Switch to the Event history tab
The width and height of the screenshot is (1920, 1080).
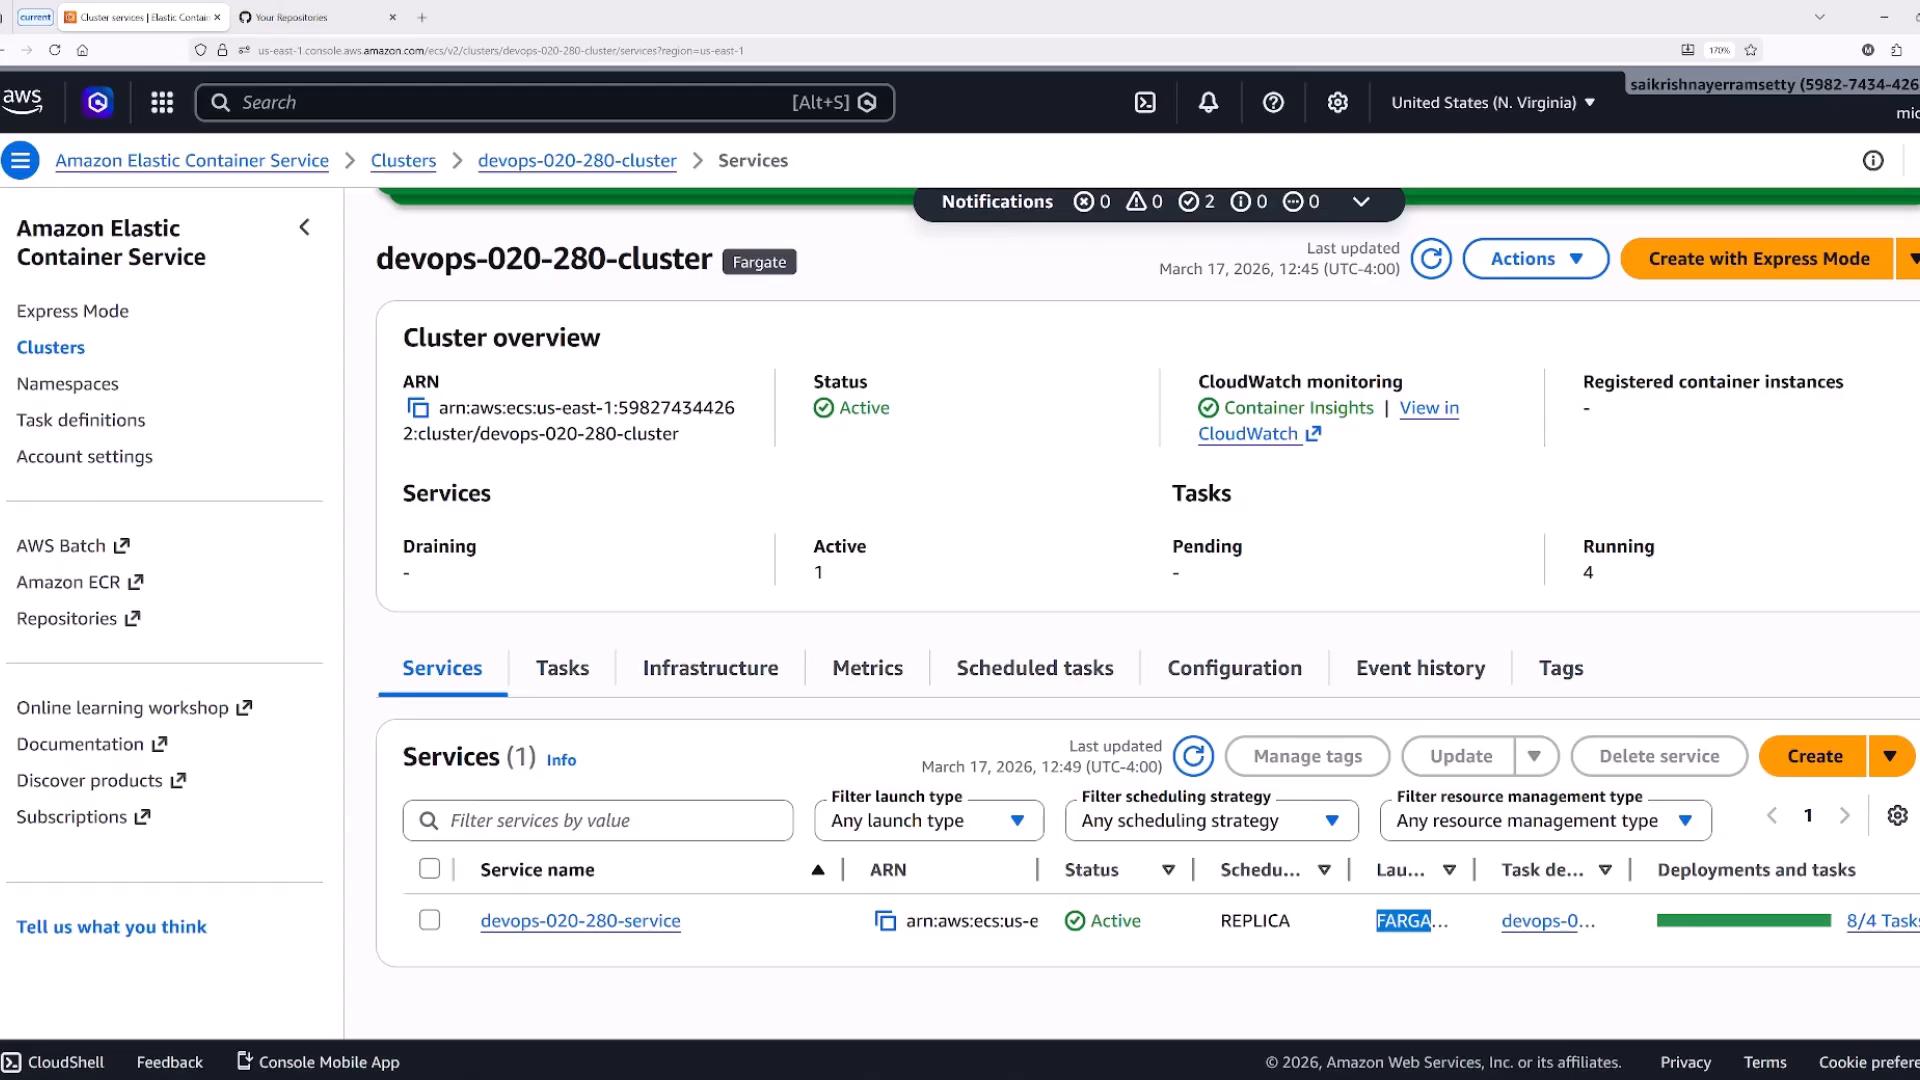(x=1420, y=668)
